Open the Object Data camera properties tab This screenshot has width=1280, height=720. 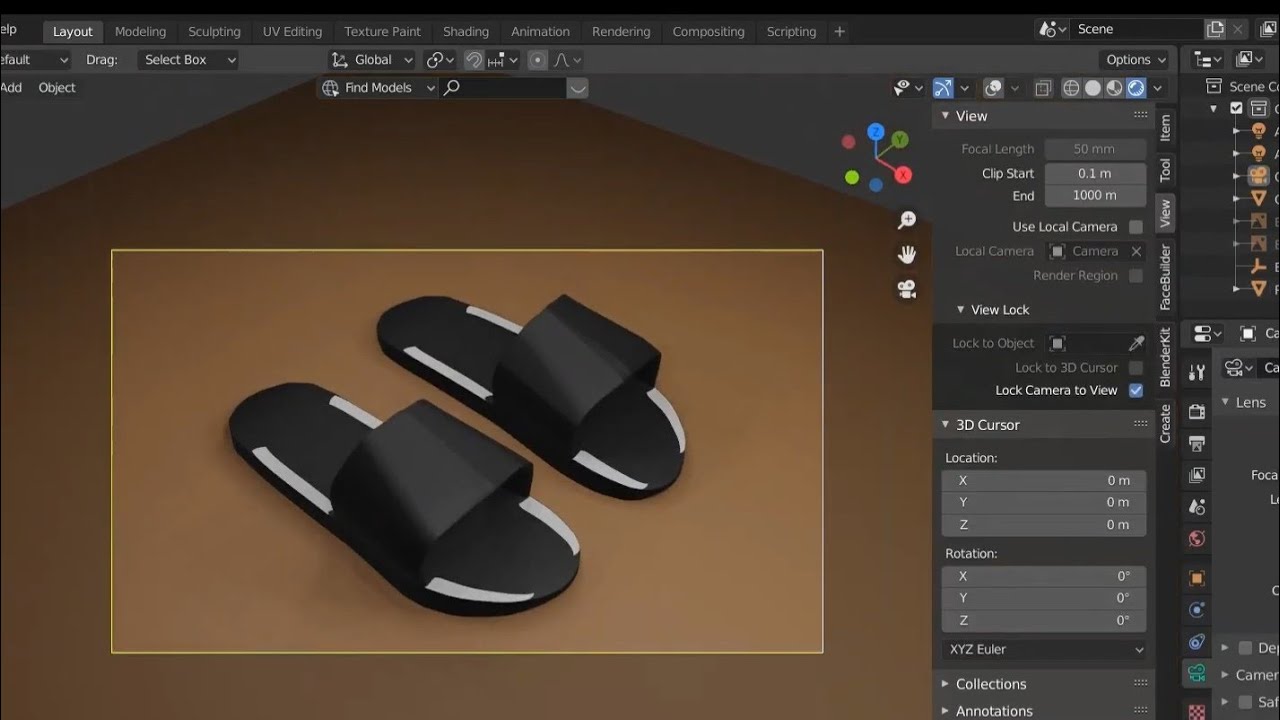[1197, 674]
